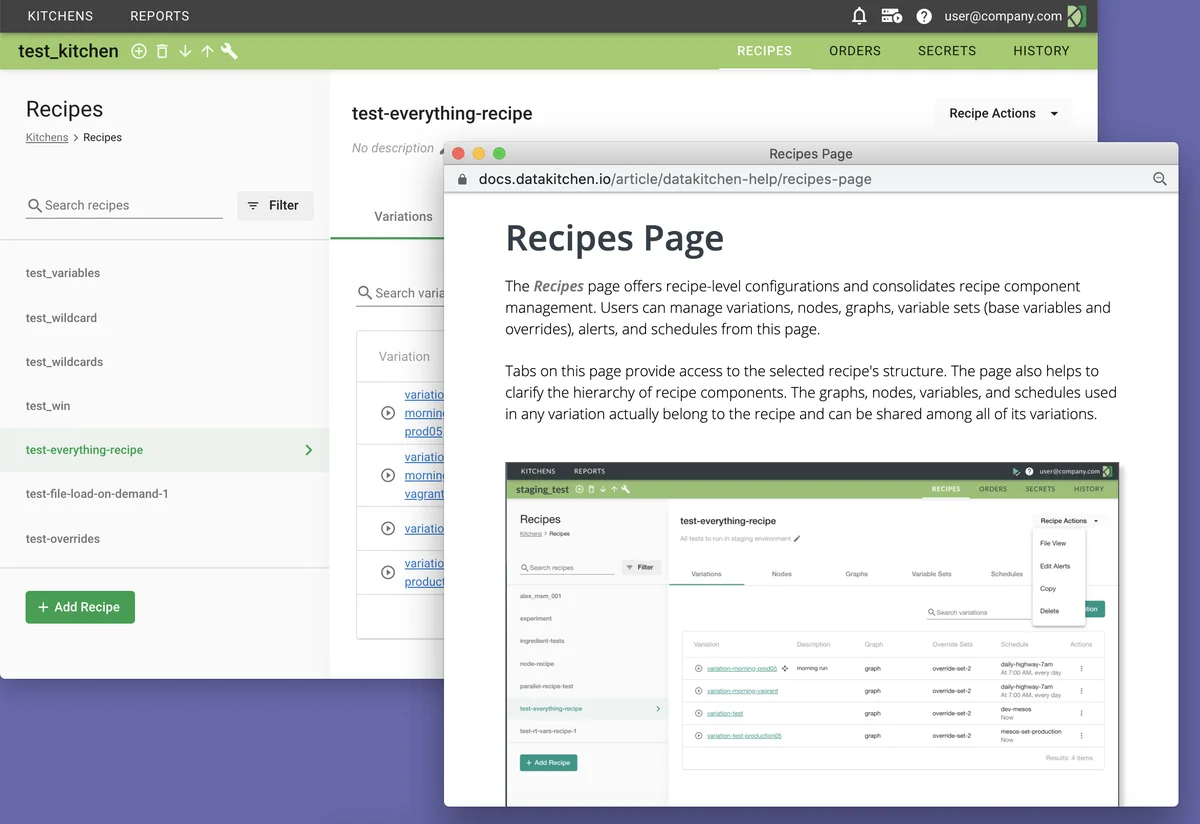This screenshot has height=824, width=1200.
Task: Click the up arrow icon beside test_kitchen
Action: pyautogui.click(x=207, y=51)
